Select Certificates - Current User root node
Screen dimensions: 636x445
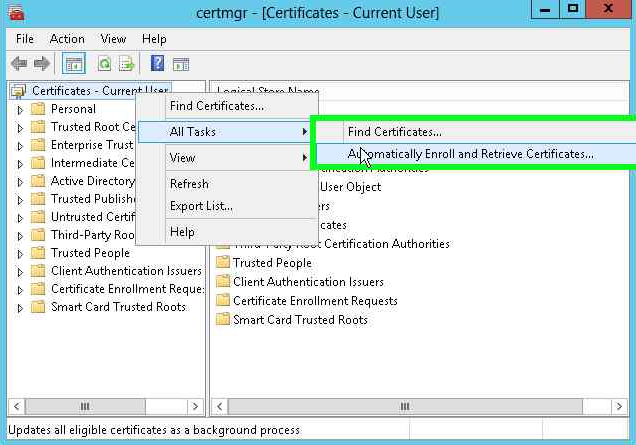[100, 90]
